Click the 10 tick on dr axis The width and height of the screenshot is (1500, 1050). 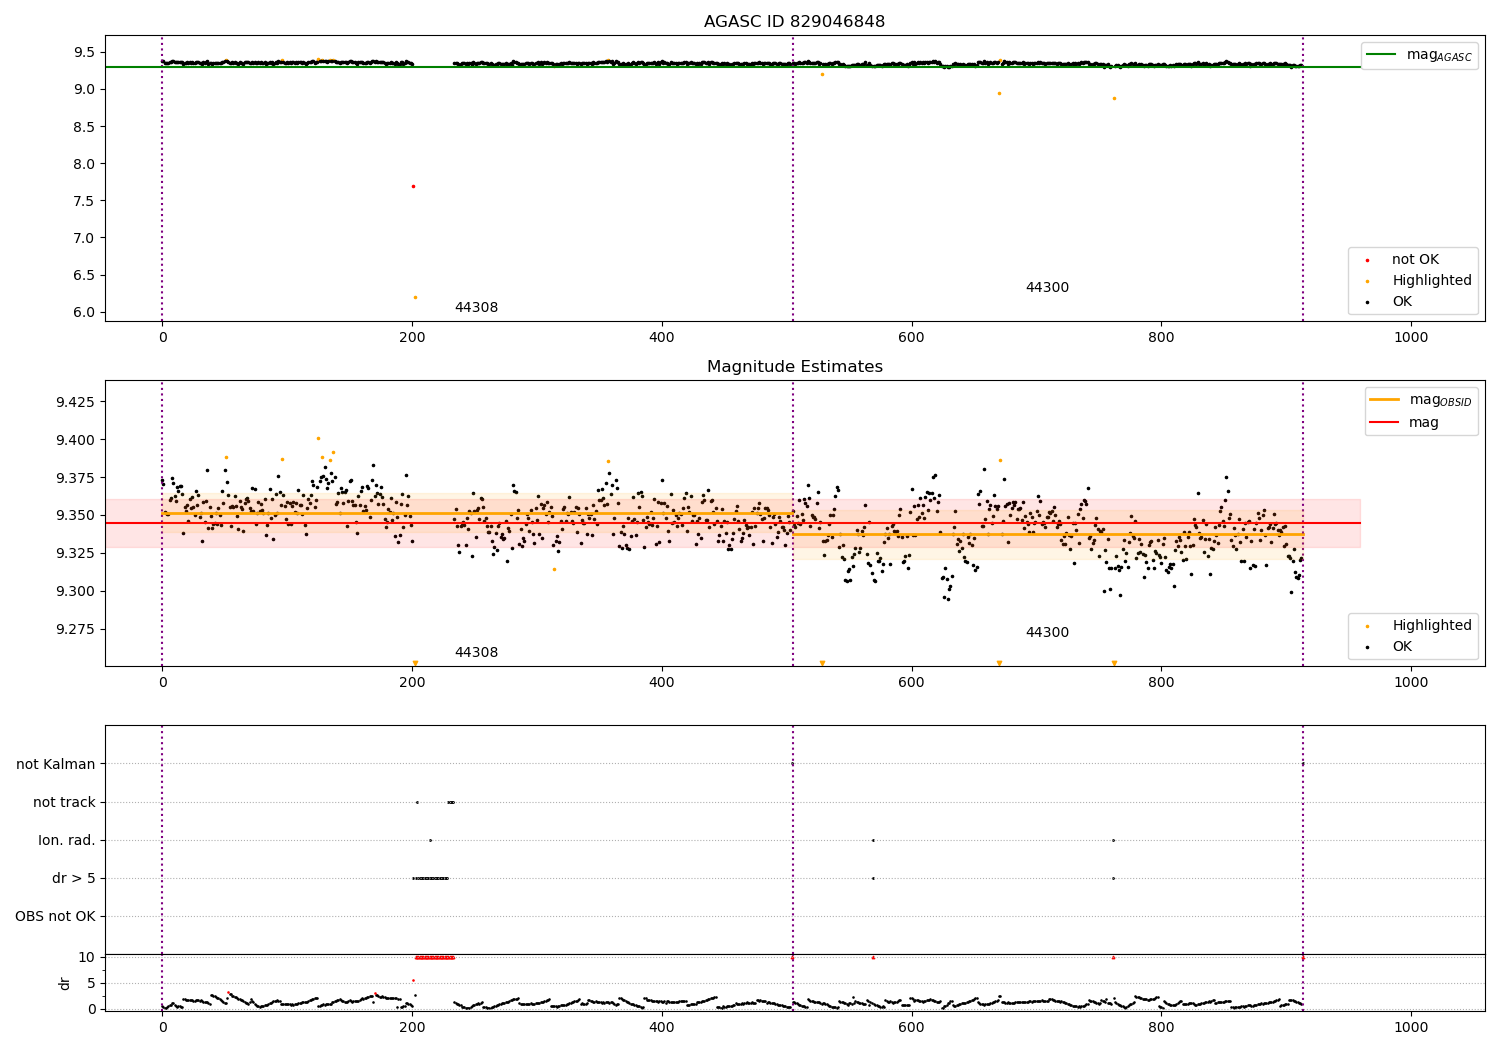coord(87,957)
